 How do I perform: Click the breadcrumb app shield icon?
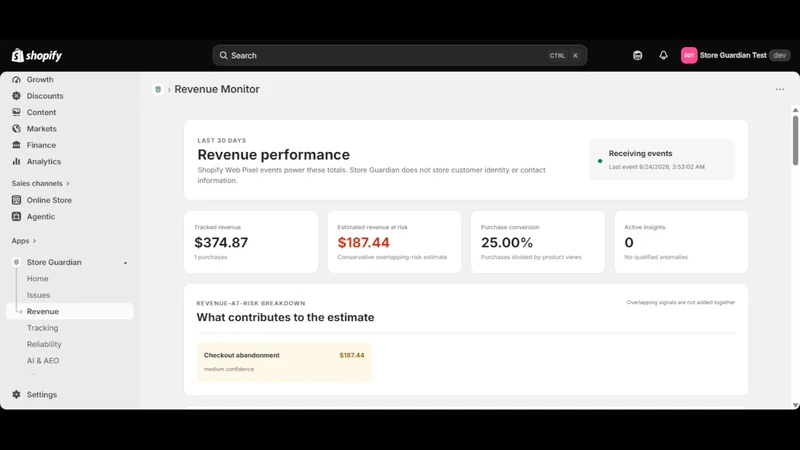click(158, 89)
